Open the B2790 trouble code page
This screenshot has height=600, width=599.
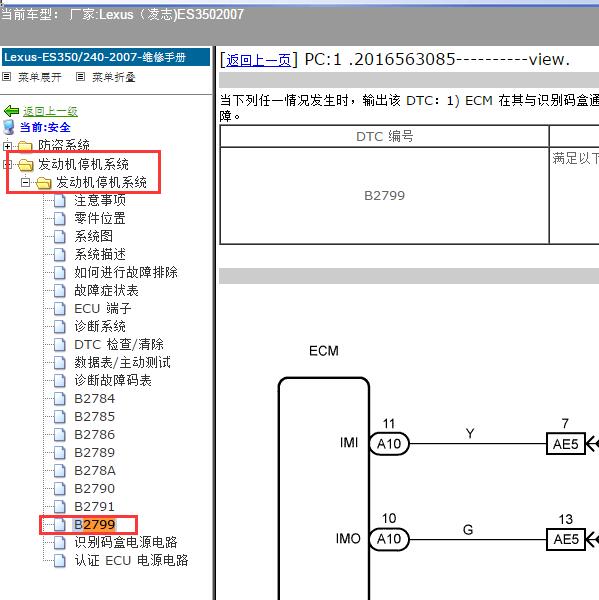tap(95, 488)
